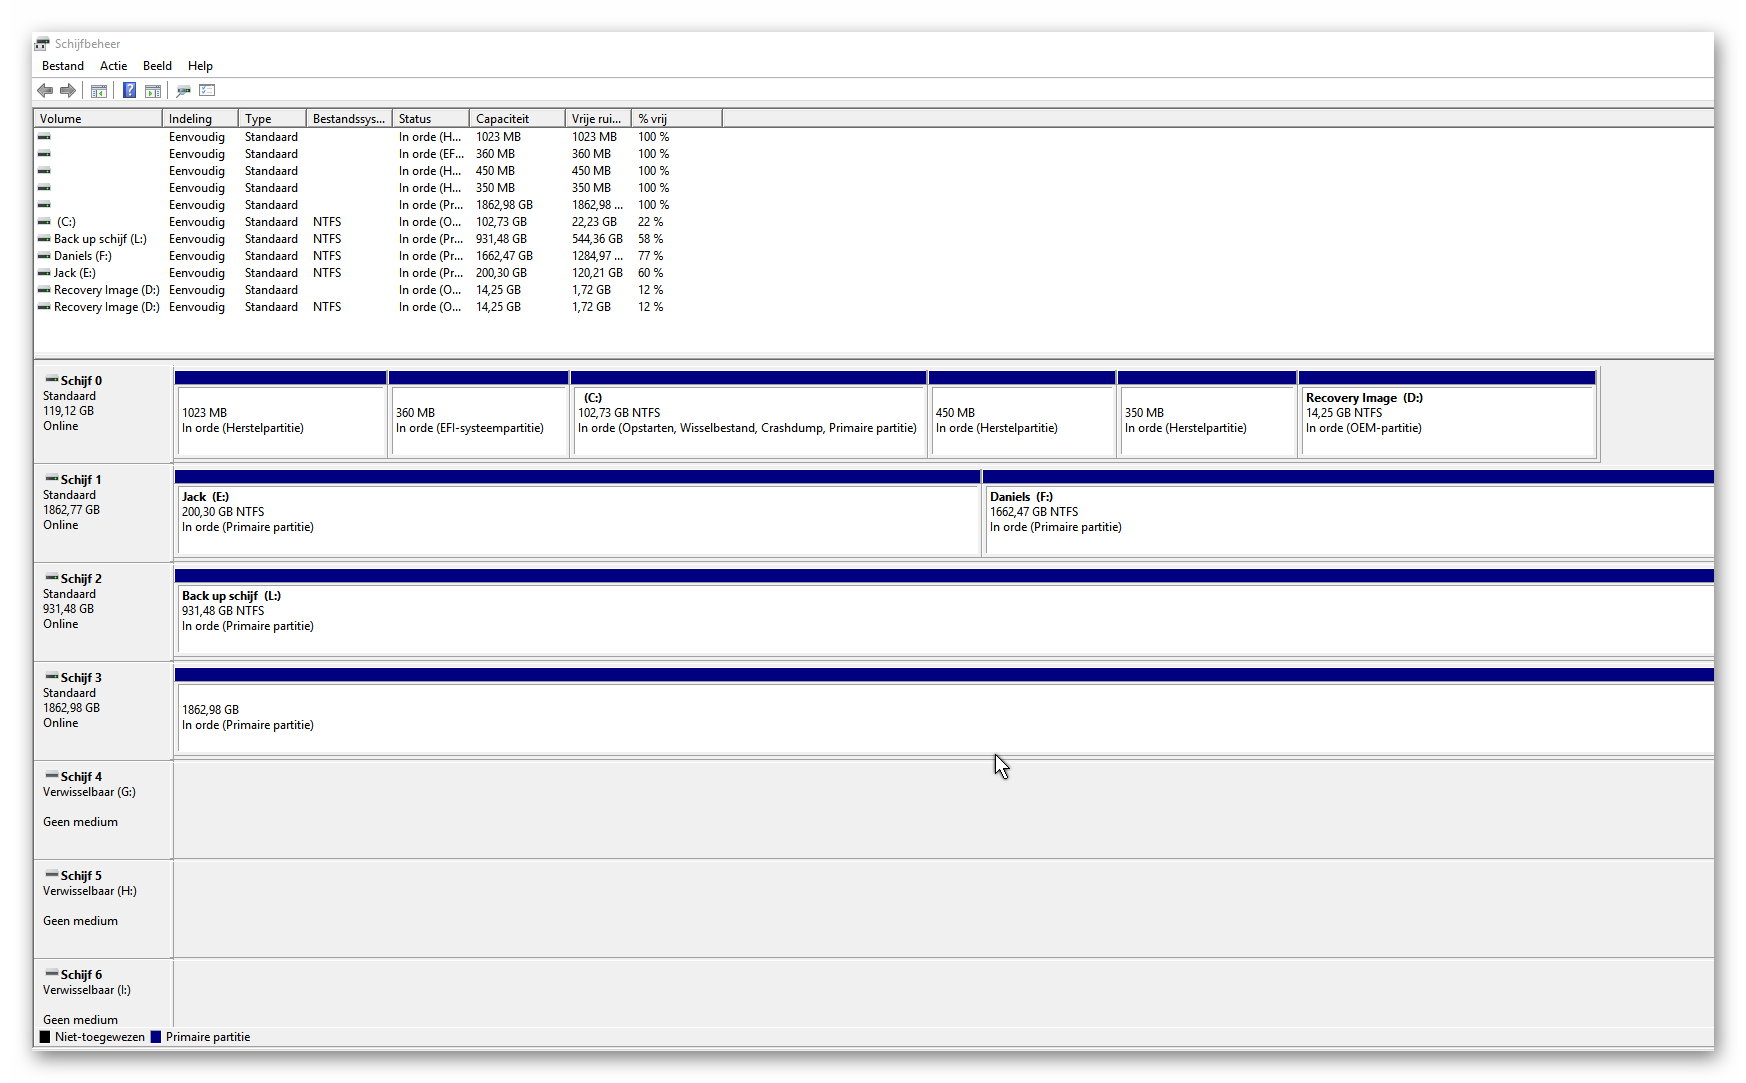Open the settings checklist toolbar icon
This screenshot has height=1083, width=1746.
pos(207,91)
